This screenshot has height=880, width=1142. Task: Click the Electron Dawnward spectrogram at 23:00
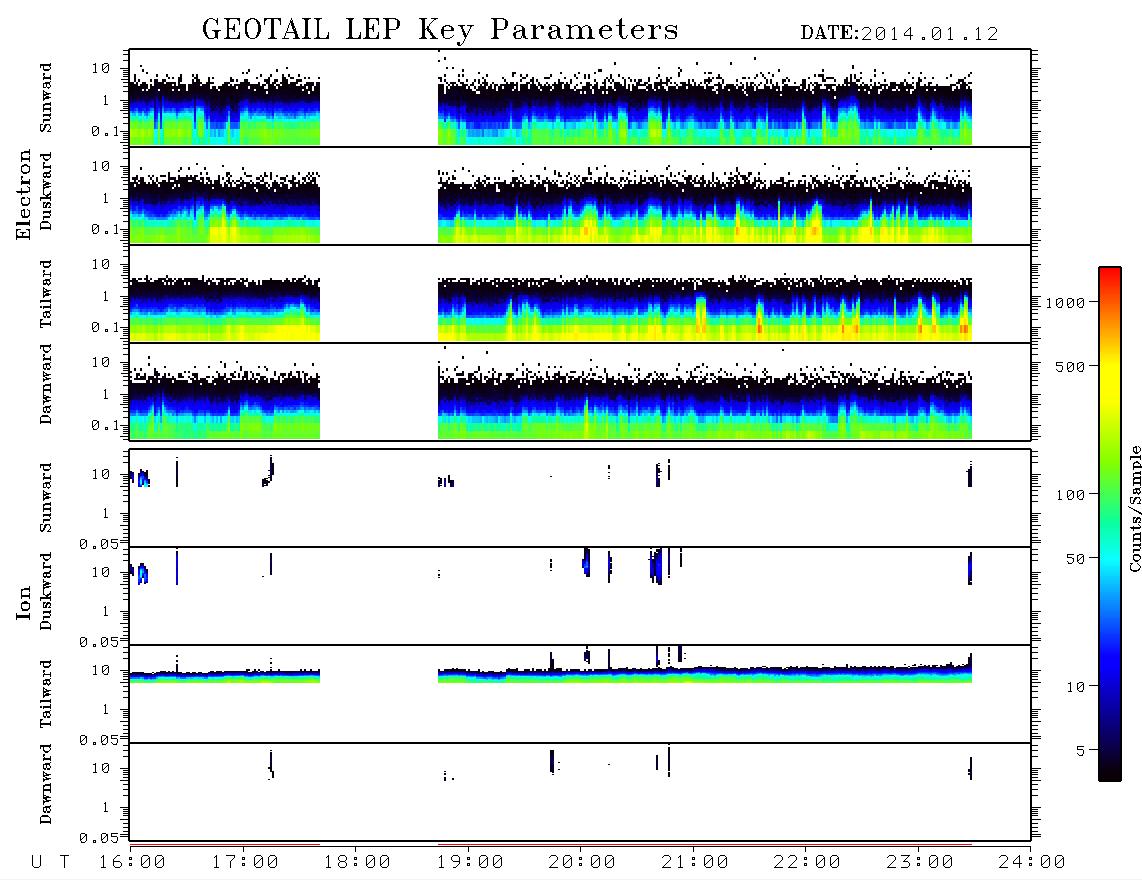[918, 408]
